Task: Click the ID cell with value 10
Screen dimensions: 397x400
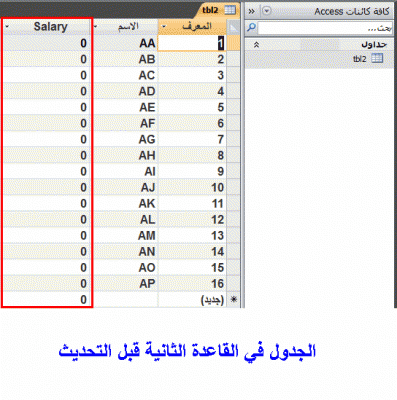Action: (192, 187)
